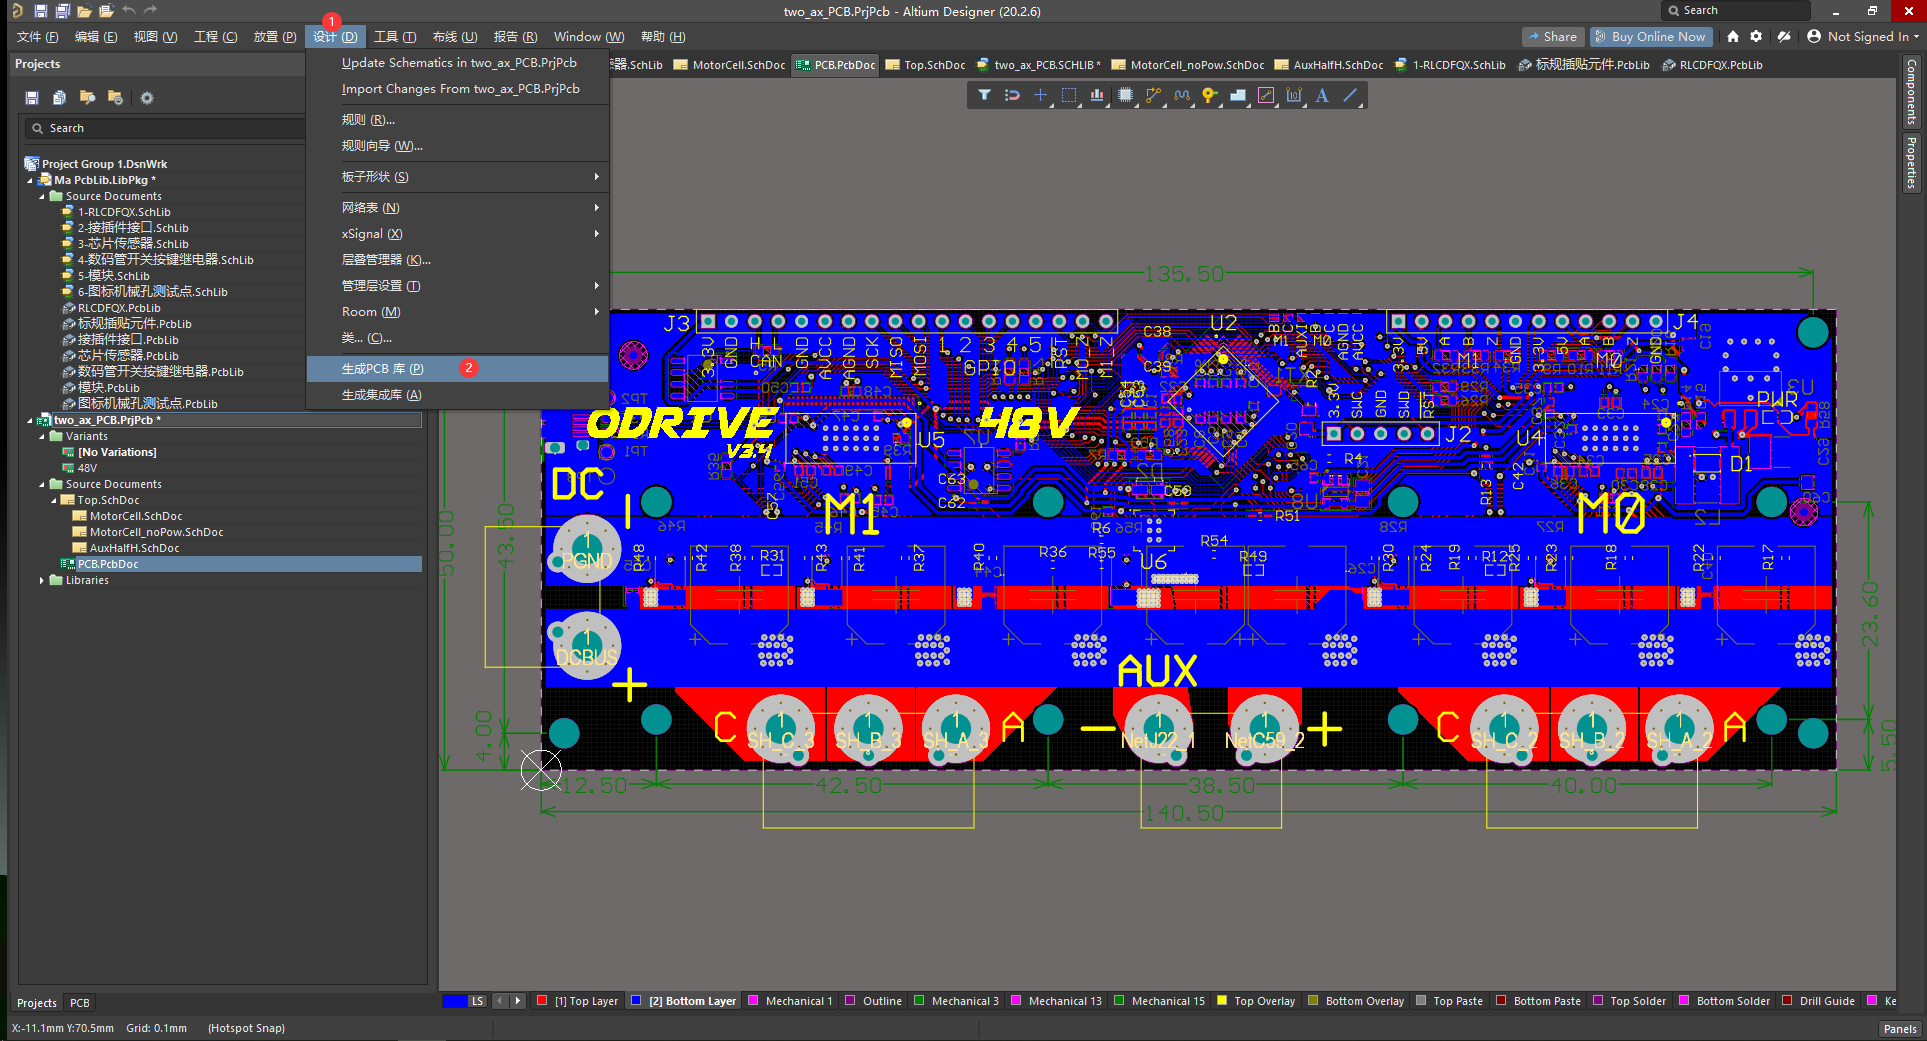
Task: Click the Projects panel compile documents icon
Action: 59,98
